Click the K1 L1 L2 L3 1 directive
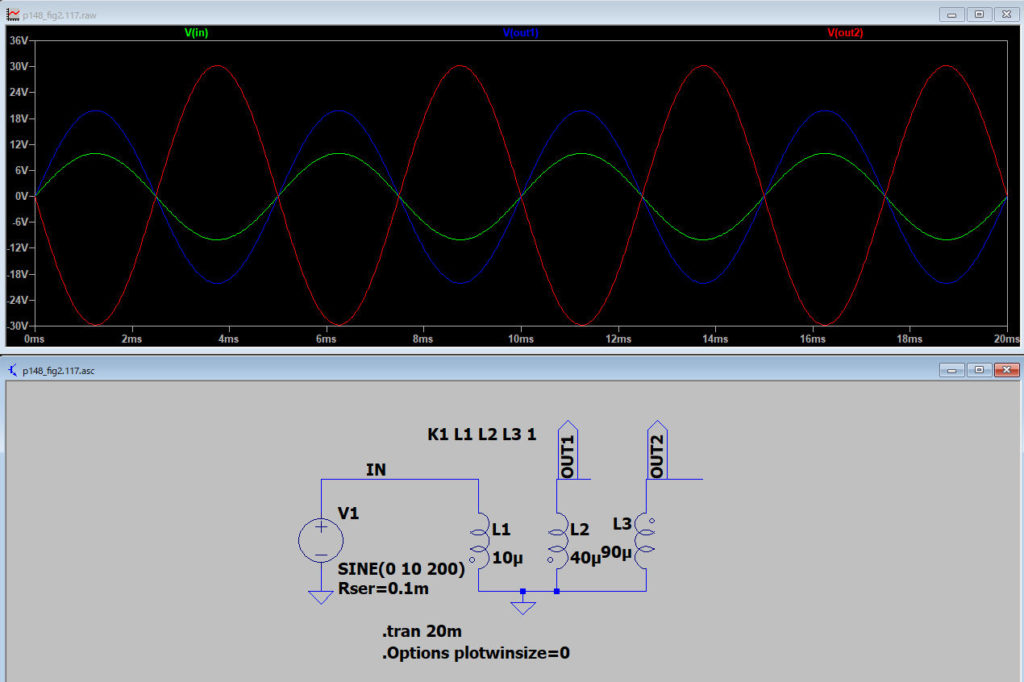The image size is (1024, 682). coord(482,435)
